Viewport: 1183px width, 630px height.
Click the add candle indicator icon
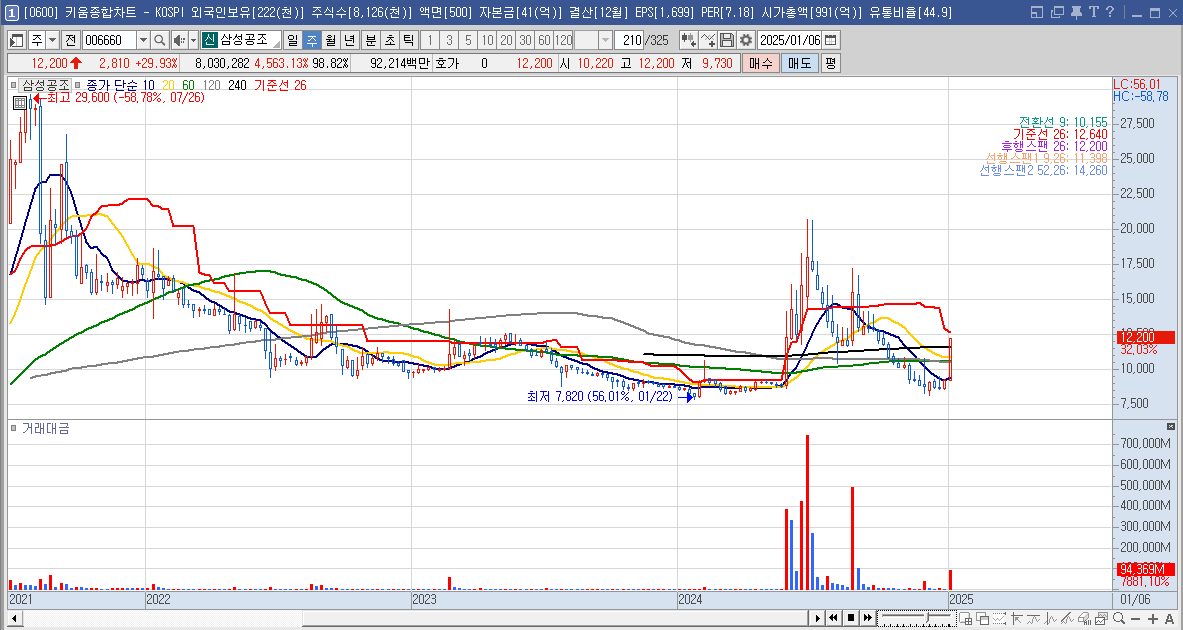pyautogui.click(x=688, y=40)
